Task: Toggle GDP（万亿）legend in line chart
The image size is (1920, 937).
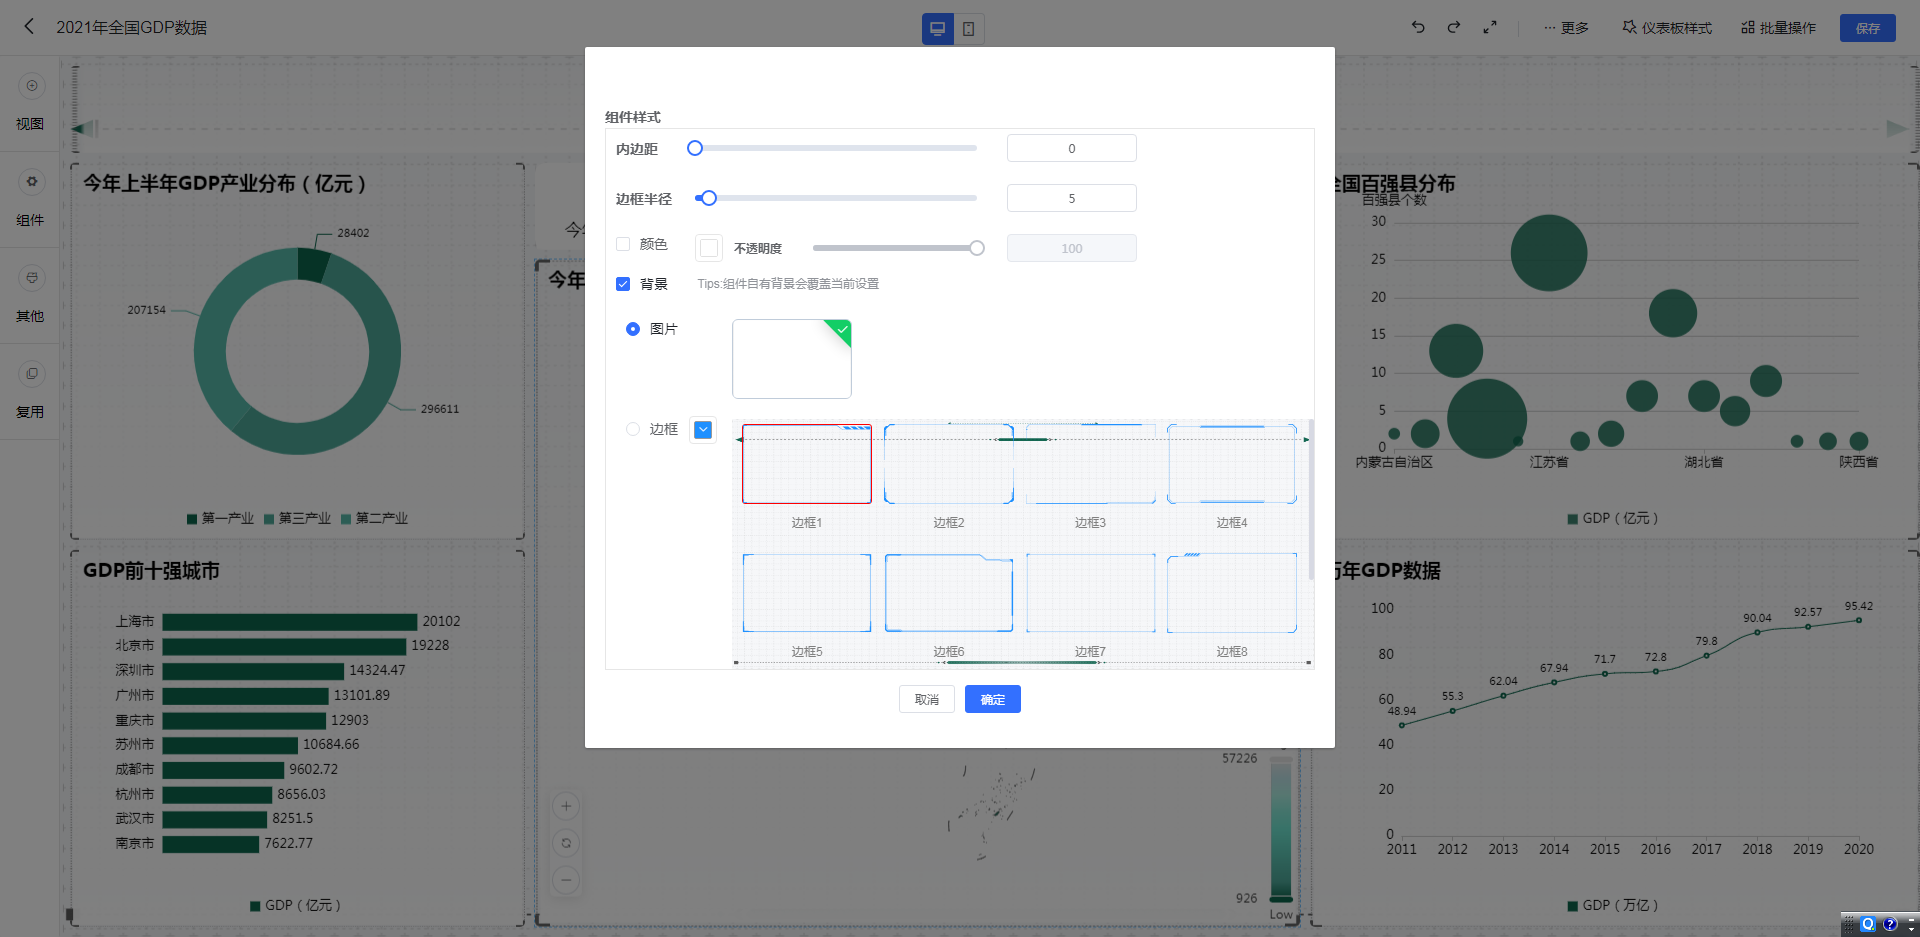Action: (x=1613, y=905)
